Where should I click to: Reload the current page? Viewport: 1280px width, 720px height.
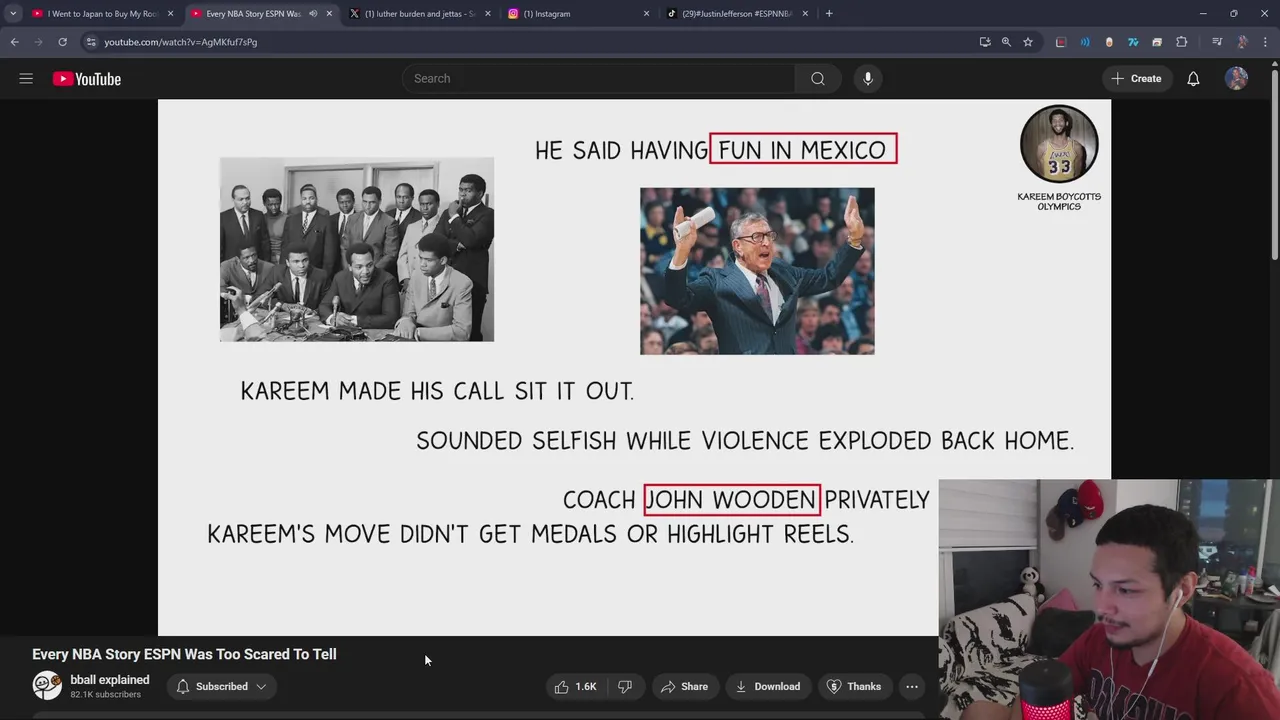point(62,42)
